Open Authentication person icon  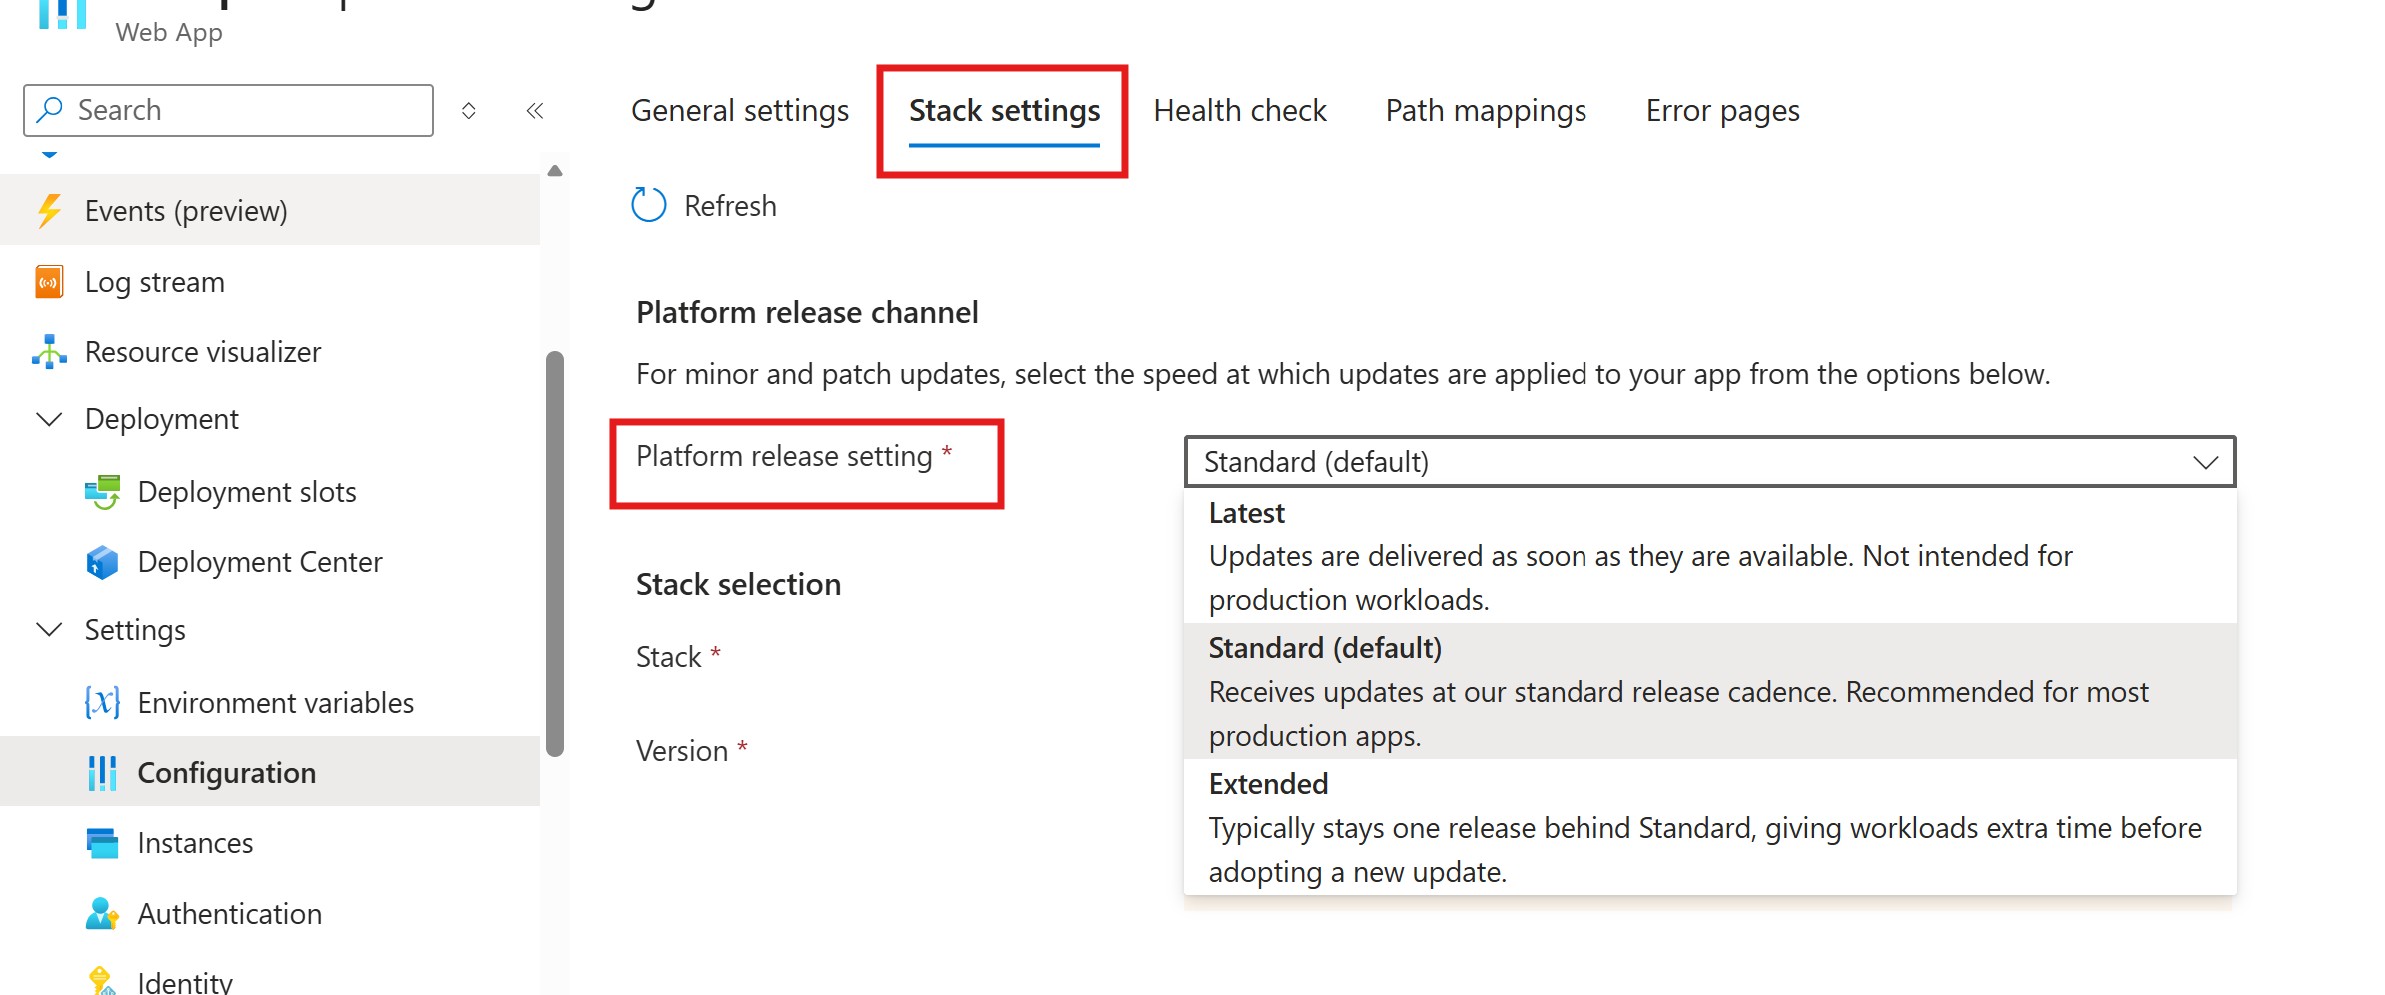(x=102, y=913)
